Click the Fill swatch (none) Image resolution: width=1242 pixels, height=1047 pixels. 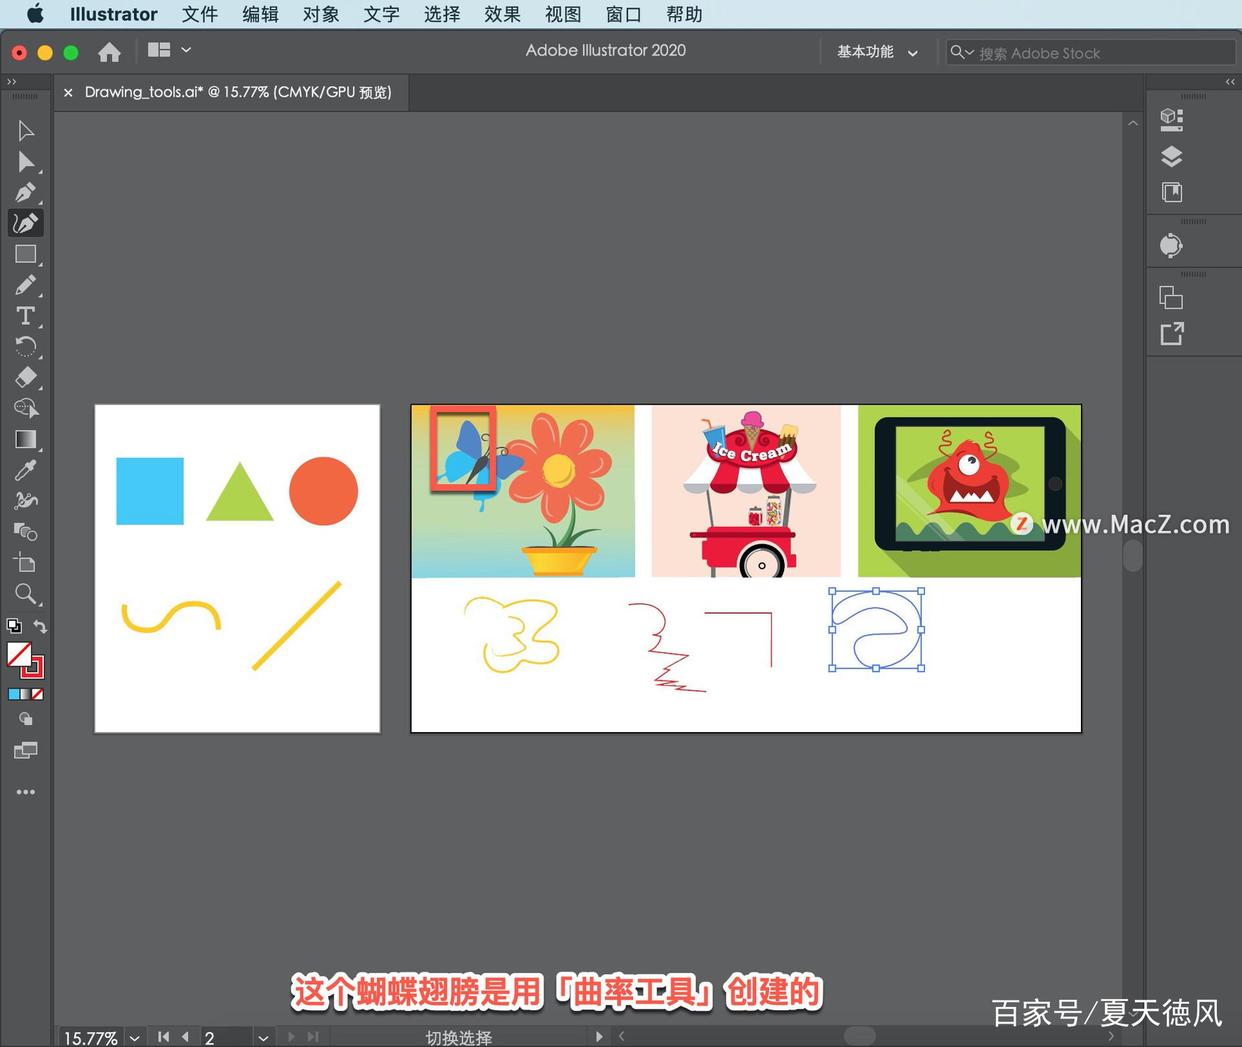[x=18, y=654]
